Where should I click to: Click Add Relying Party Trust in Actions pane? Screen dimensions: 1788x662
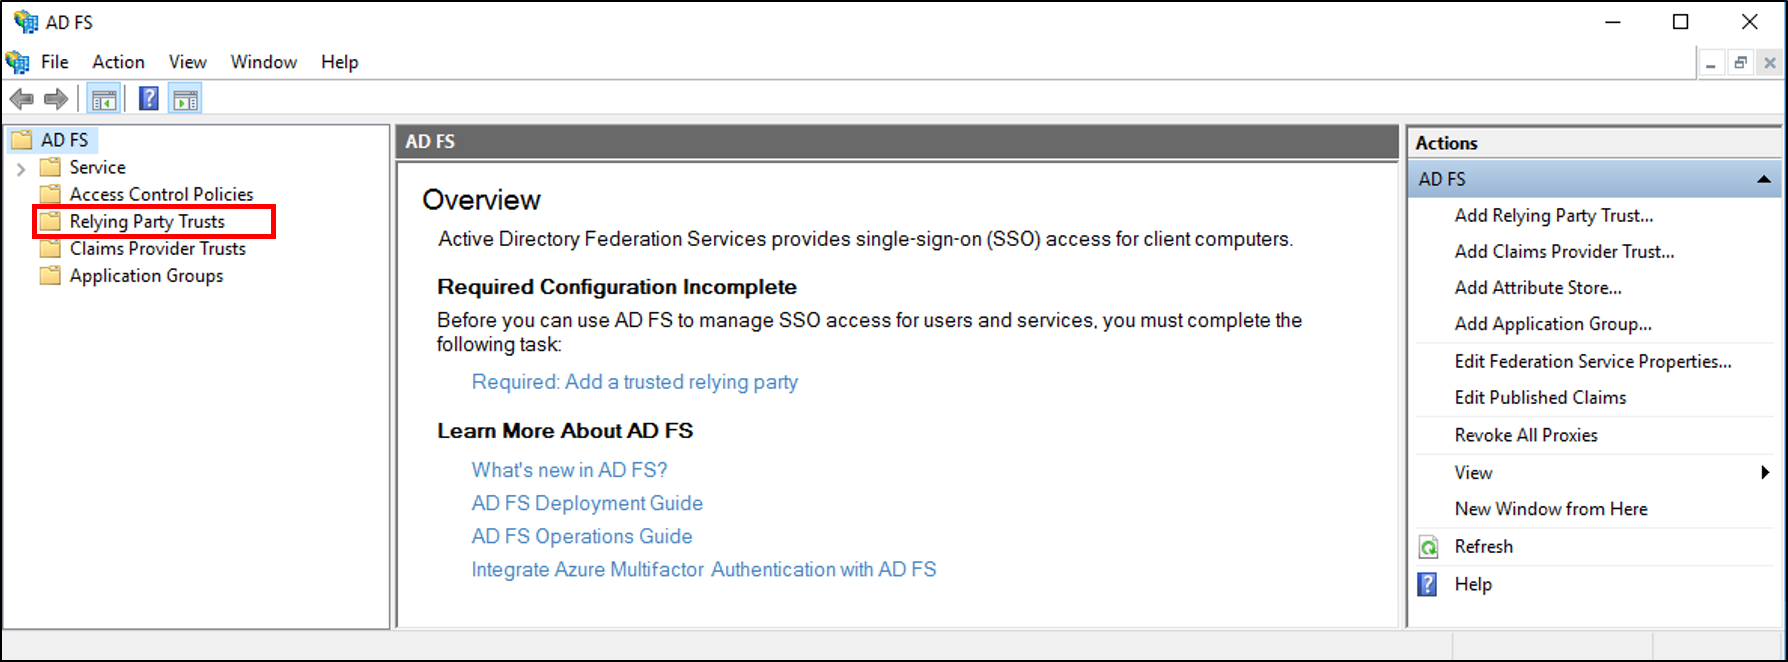click(1553, 215)
